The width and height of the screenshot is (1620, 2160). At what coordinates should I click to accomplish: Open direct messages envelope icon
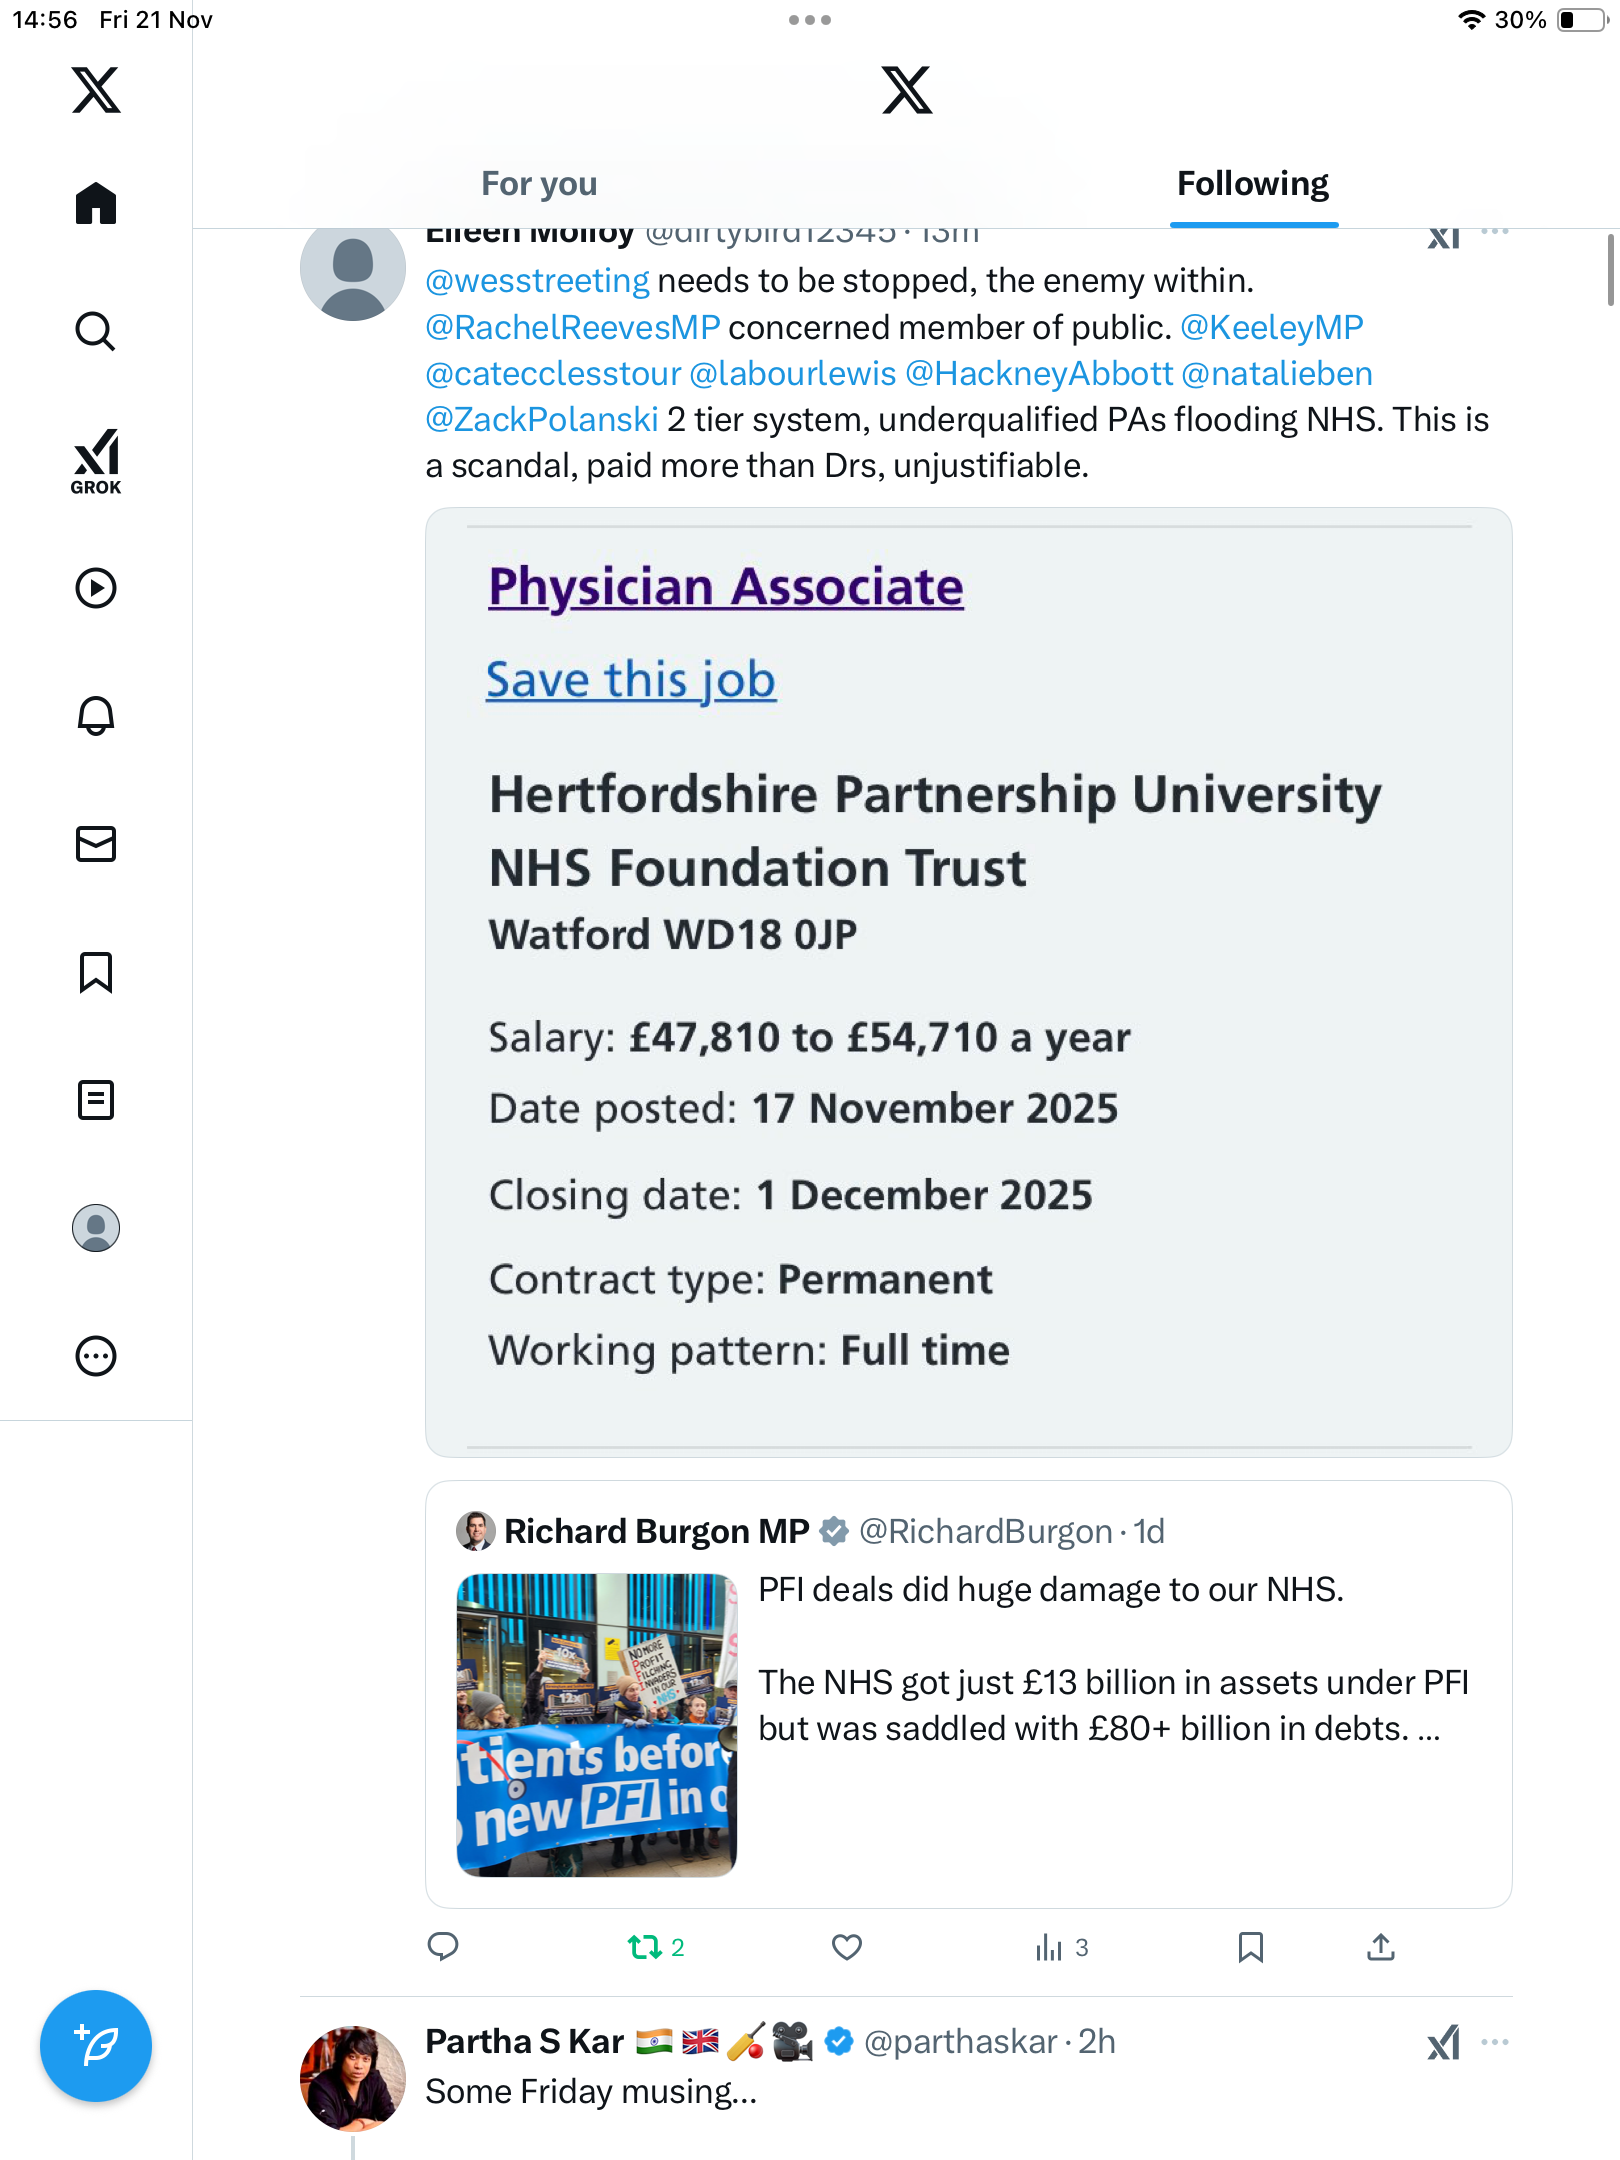[96, 844]
